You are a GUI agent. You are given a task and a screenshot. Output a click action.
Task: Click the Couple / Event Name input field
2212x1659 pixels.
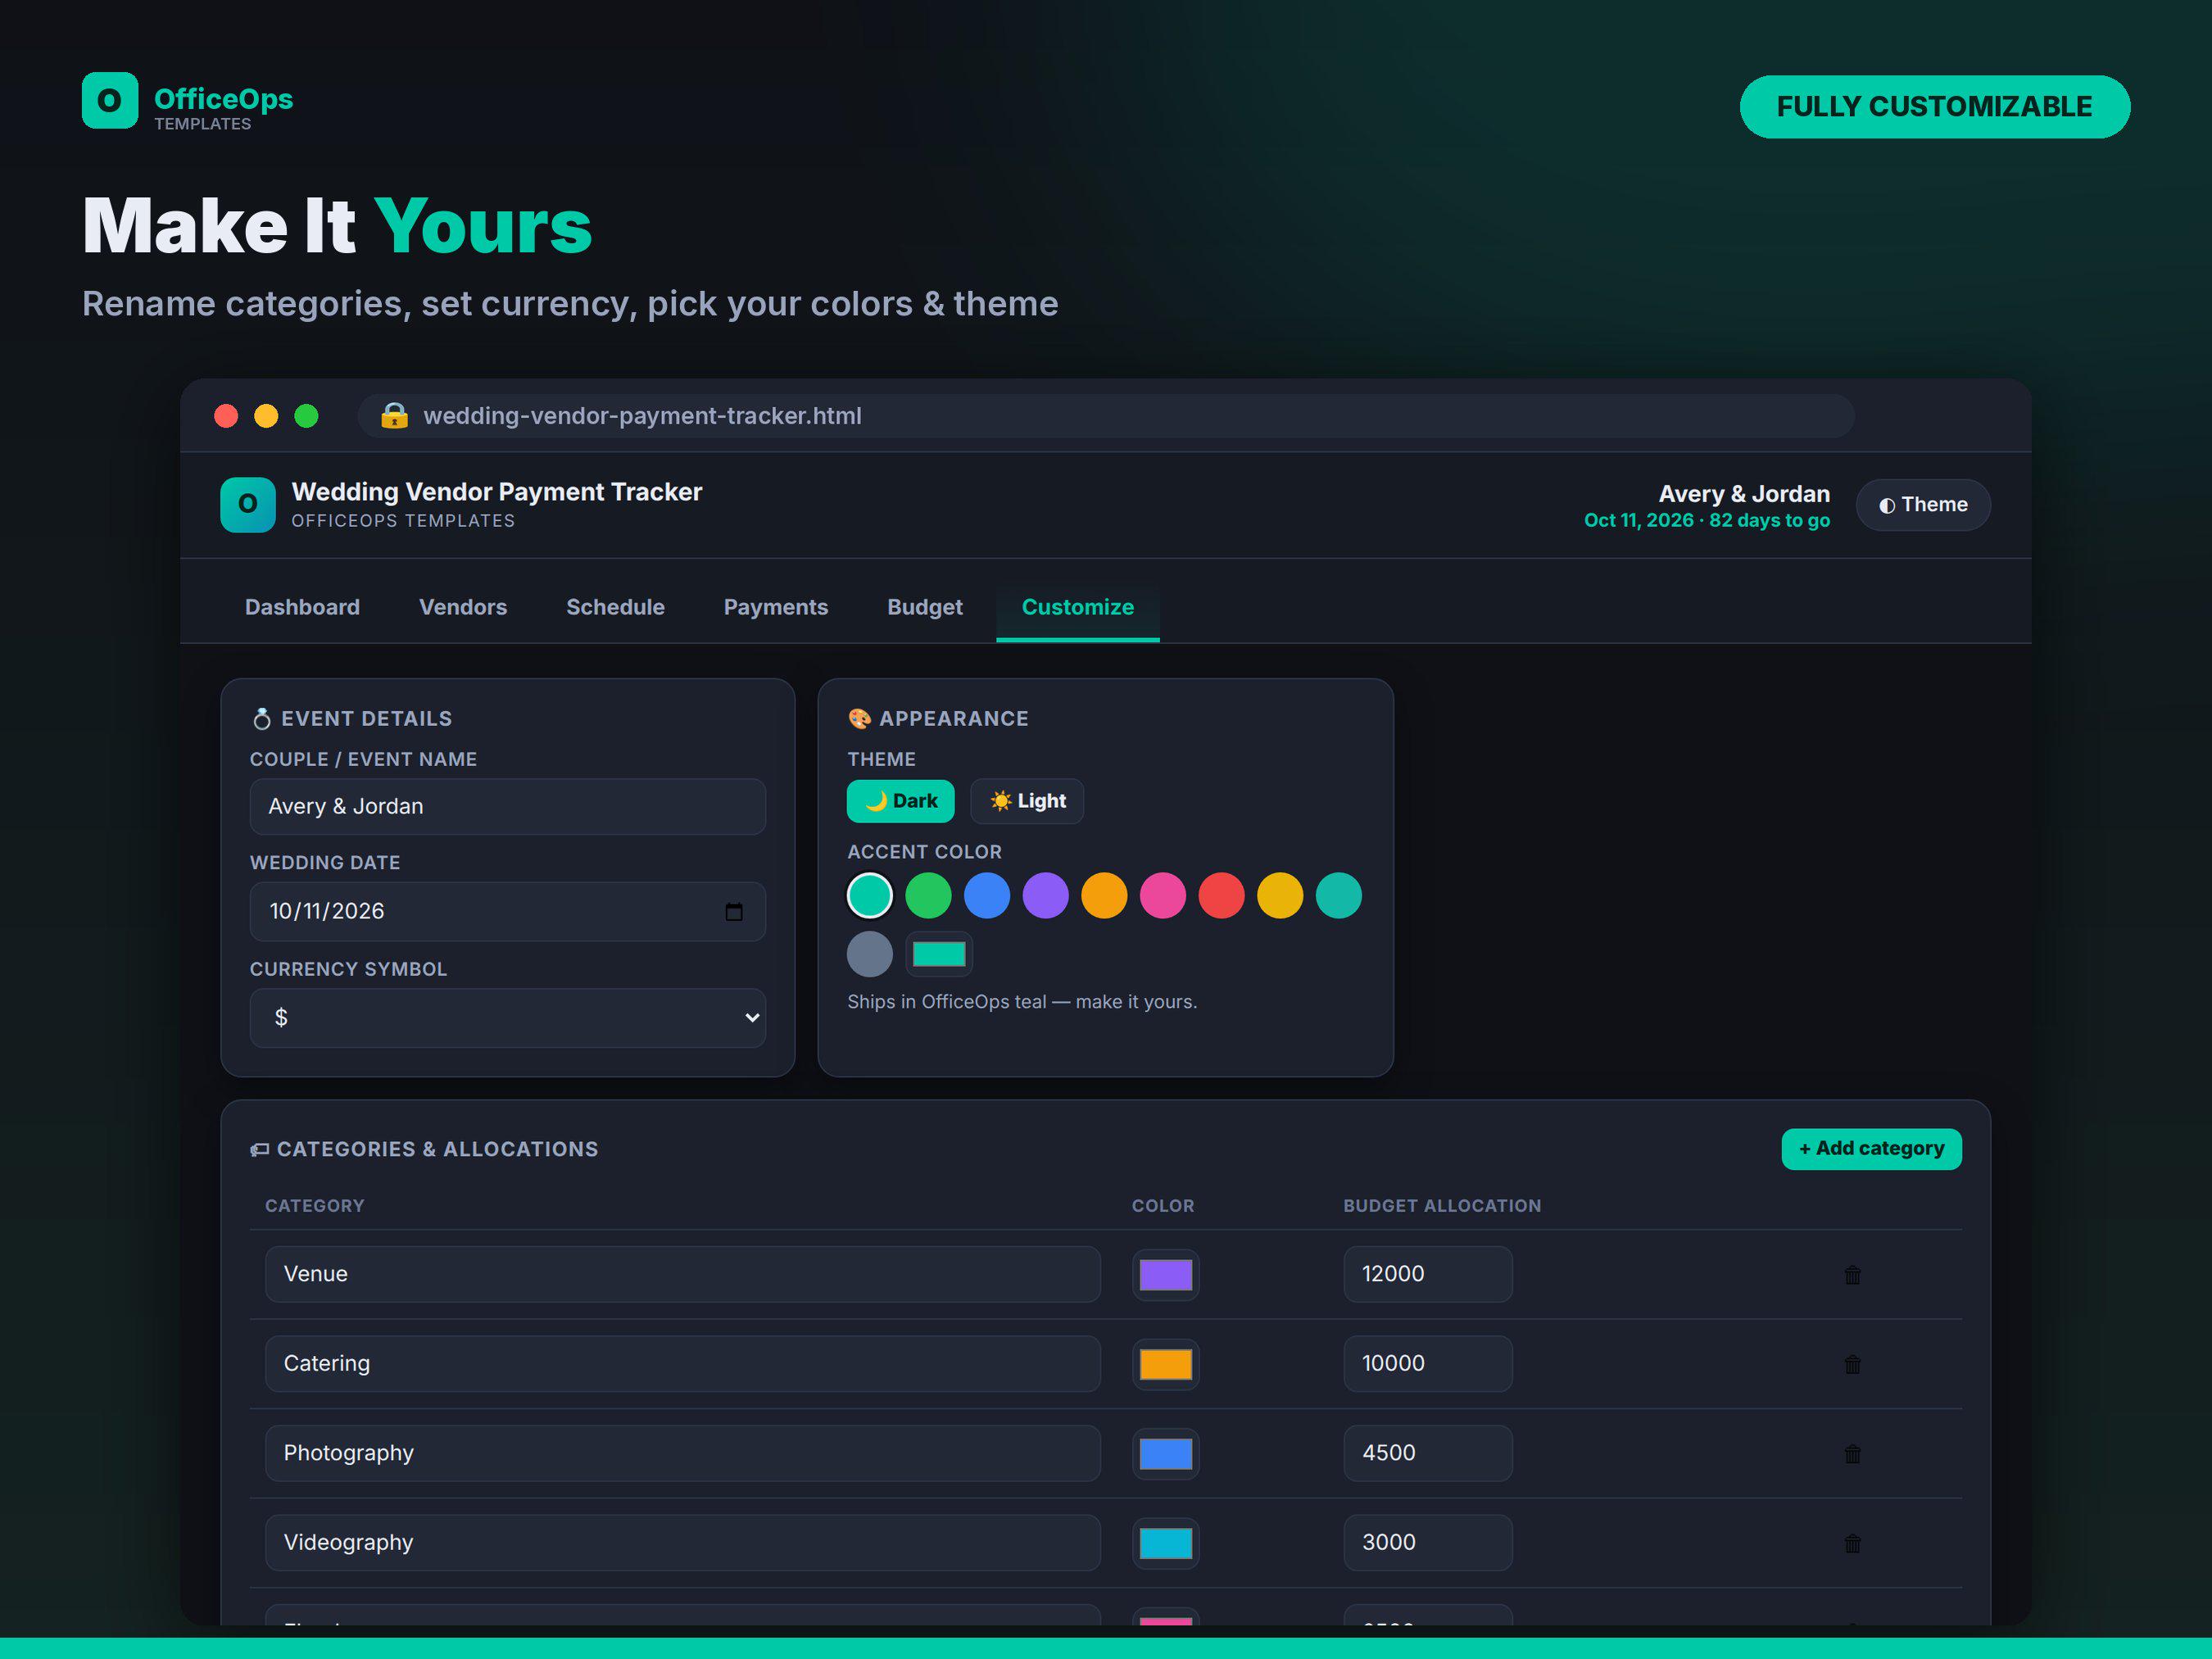pyautogui.click(x=508, y=806)
